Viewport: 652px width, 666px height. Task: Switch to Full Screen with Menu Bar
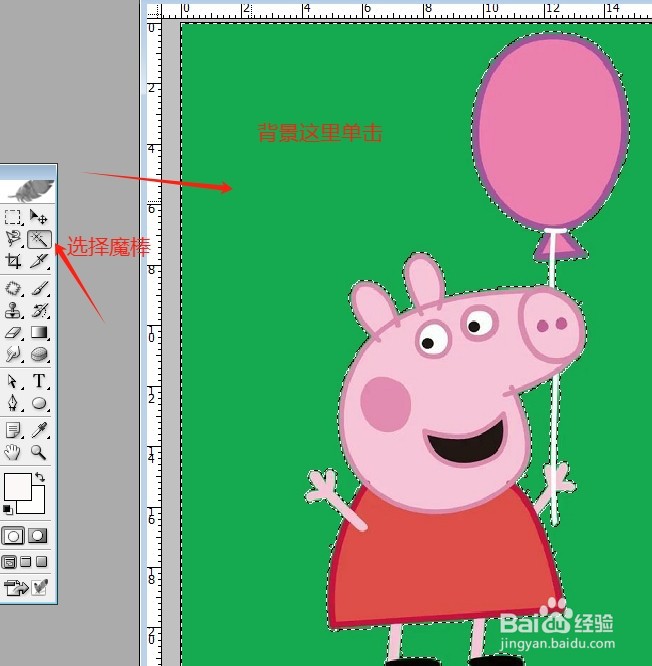coord(25,562)
